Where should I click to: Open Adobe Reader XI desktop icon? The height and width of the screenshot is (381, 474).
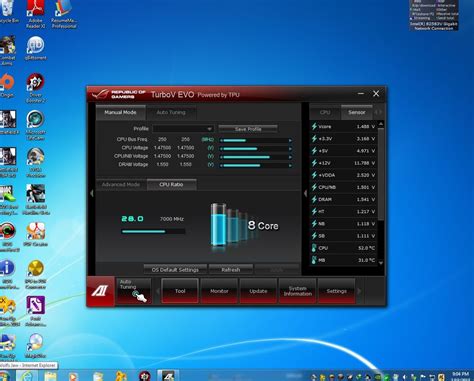36,14
